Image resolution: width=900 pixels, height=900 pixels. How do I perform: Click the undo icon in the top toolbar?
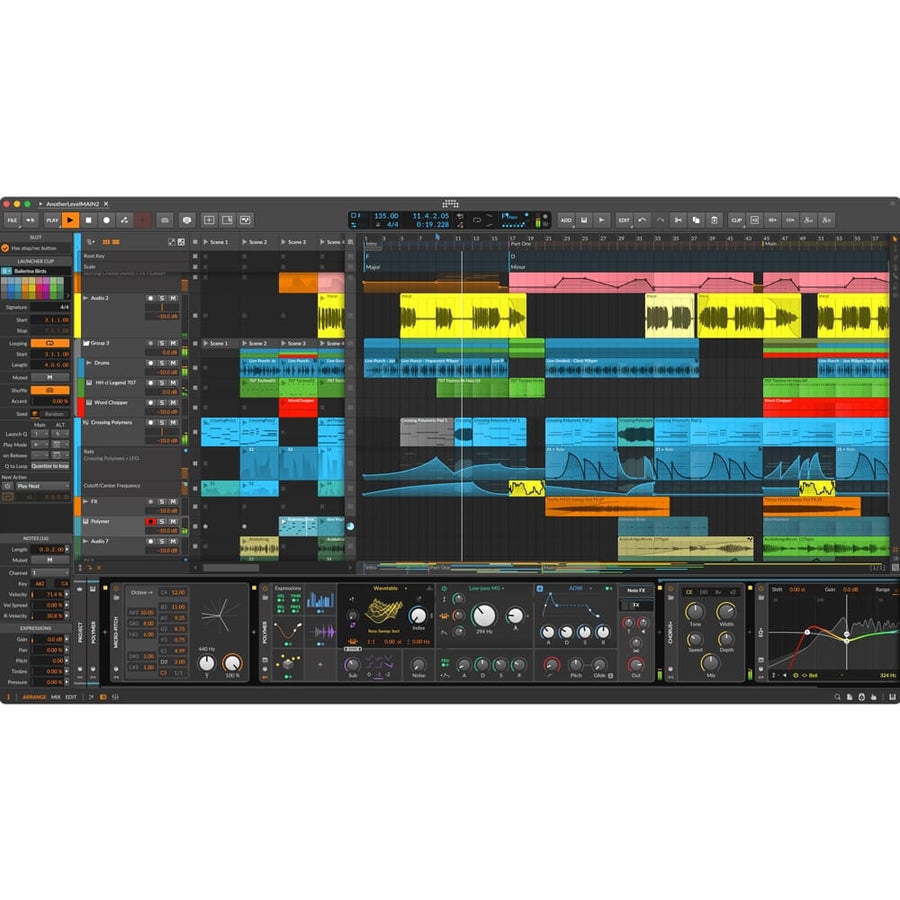[641, 220]
